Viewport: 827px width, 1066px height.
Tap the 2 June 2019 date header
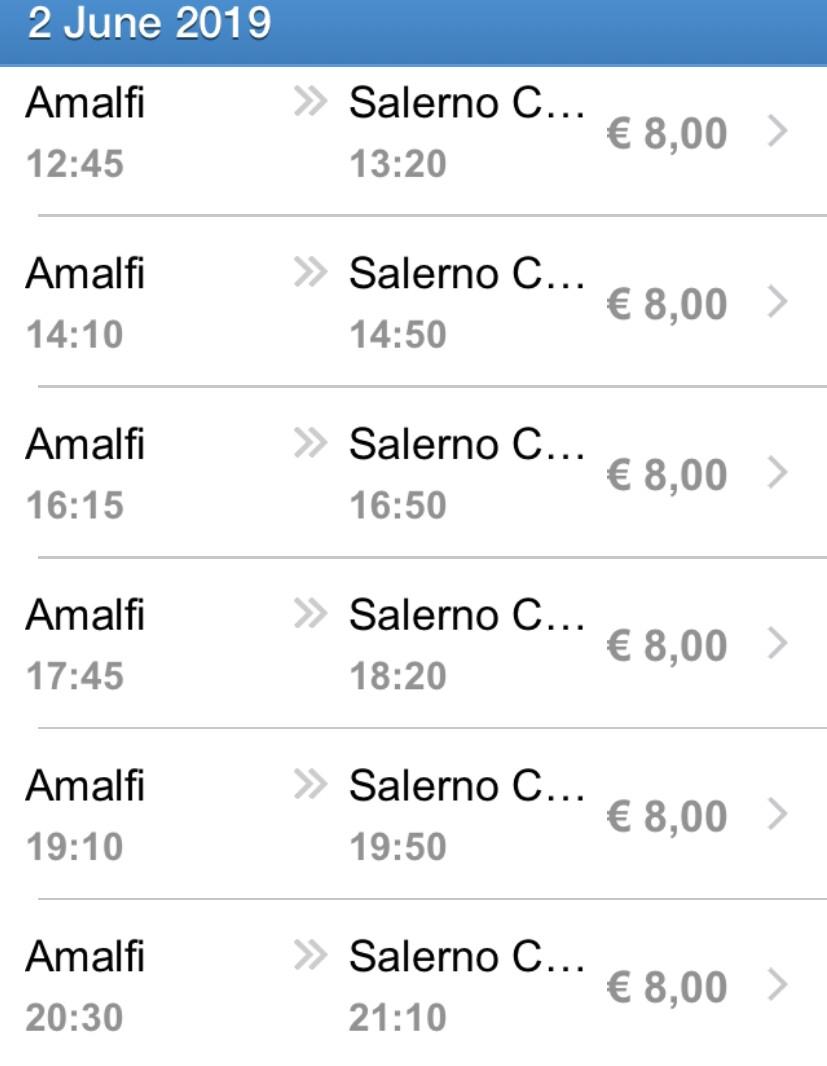click(150, 24)
